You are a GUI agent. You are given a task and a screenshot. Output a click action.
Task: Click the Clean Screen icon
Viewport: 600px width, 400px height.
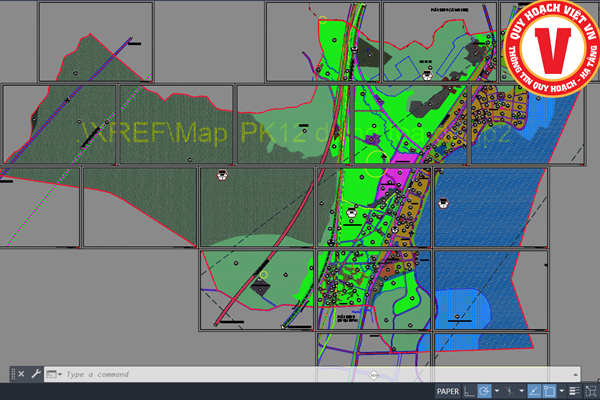(591, 391)
